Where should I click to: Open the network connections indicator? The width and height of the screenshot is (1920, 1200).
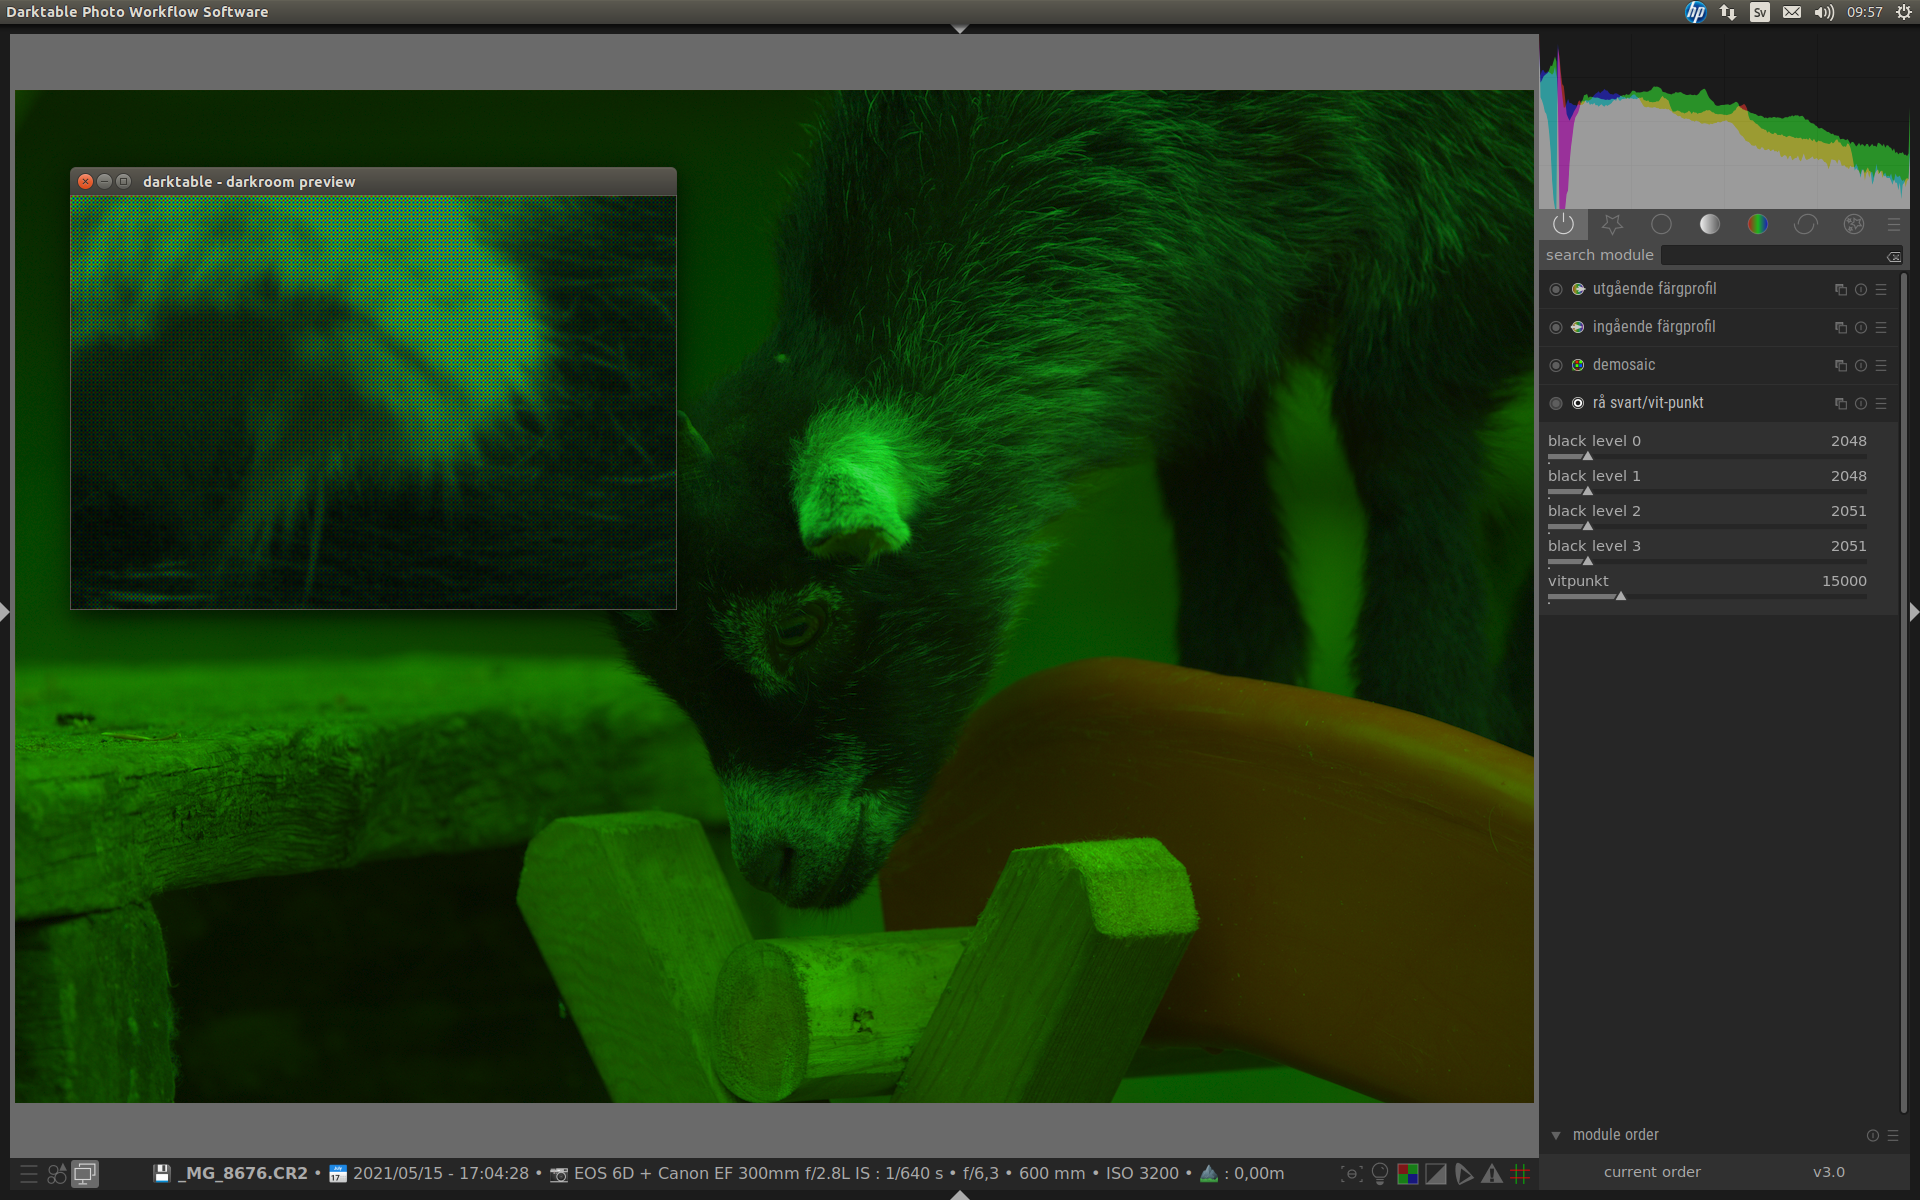[1728, 12]
